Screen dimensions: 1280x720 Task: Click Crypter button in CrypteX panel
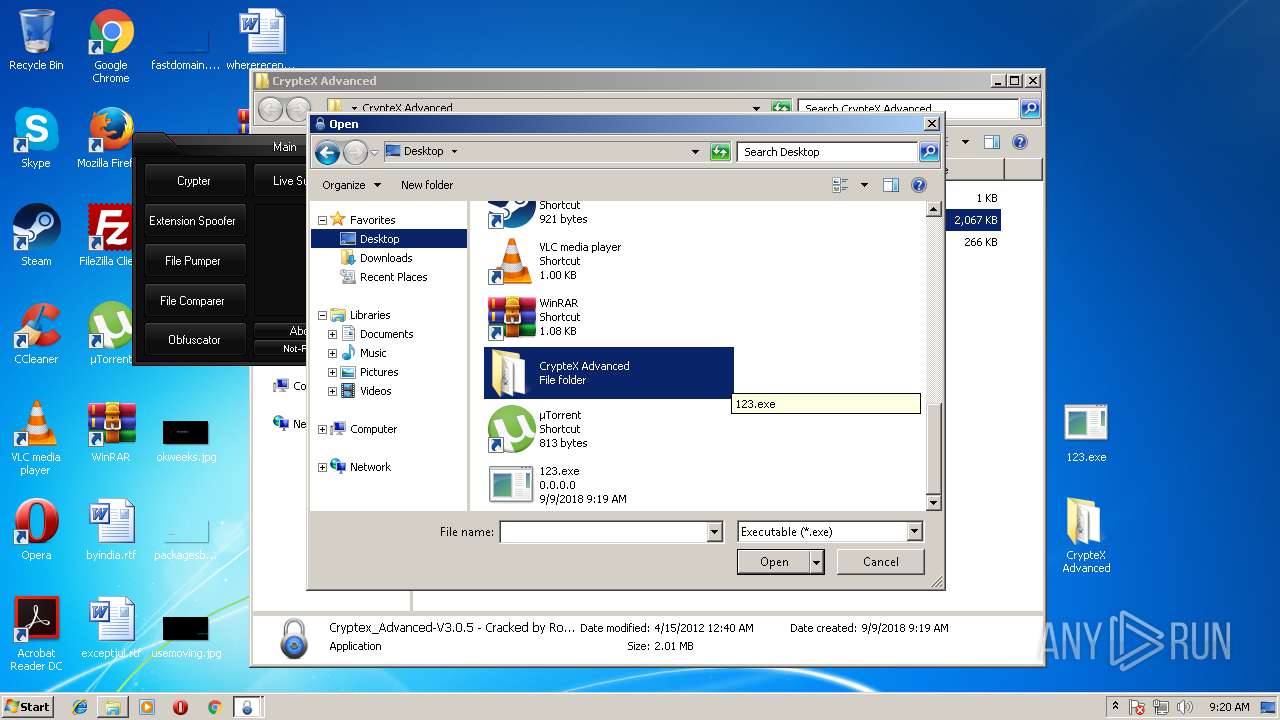pyautogui.click(x=194, y=181)
